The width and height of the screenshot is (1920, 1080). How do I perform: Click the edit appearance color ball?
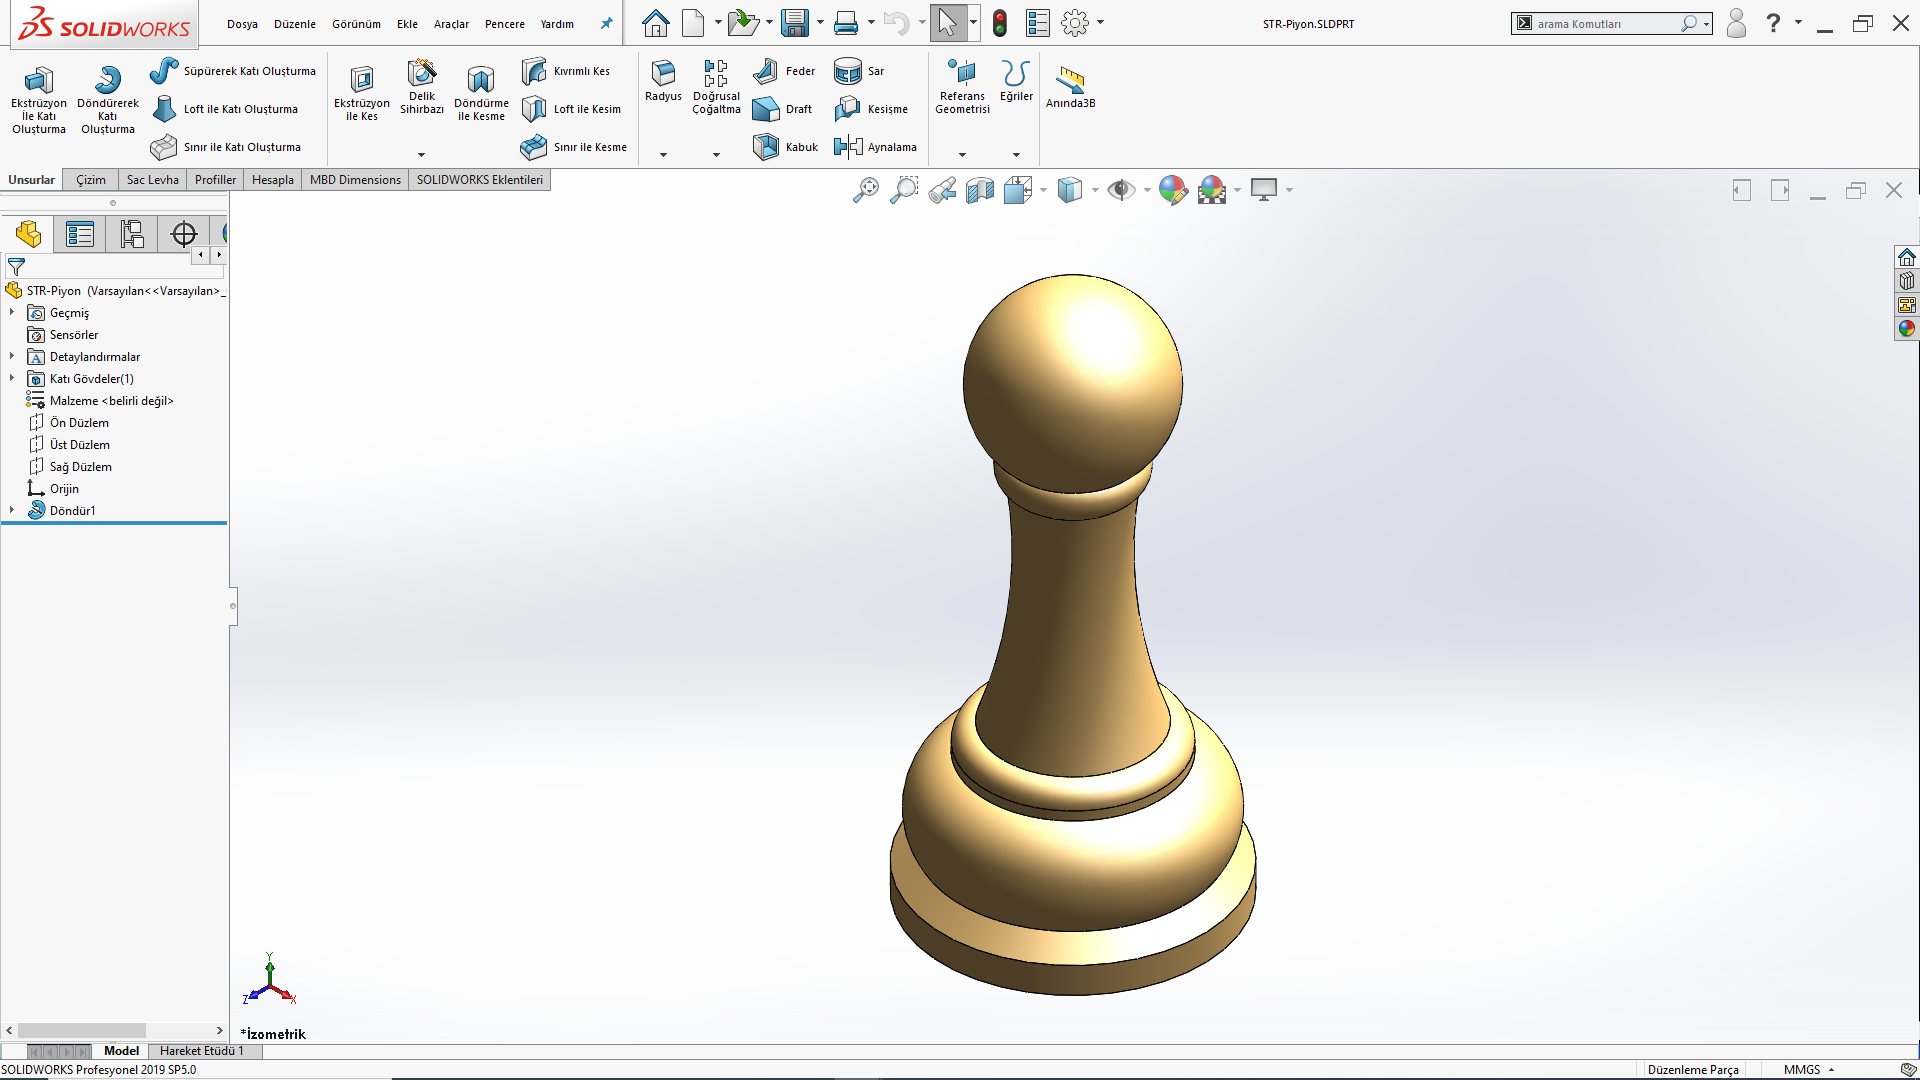1173,190
